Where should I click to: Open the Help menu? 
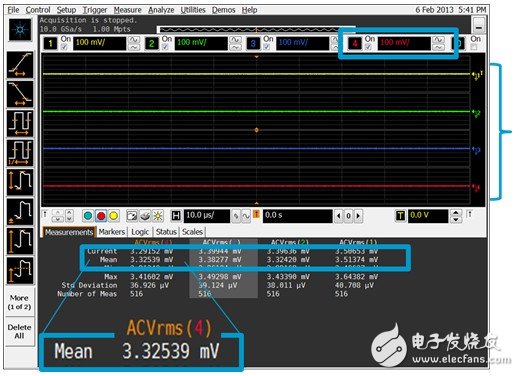click(249, 10)
